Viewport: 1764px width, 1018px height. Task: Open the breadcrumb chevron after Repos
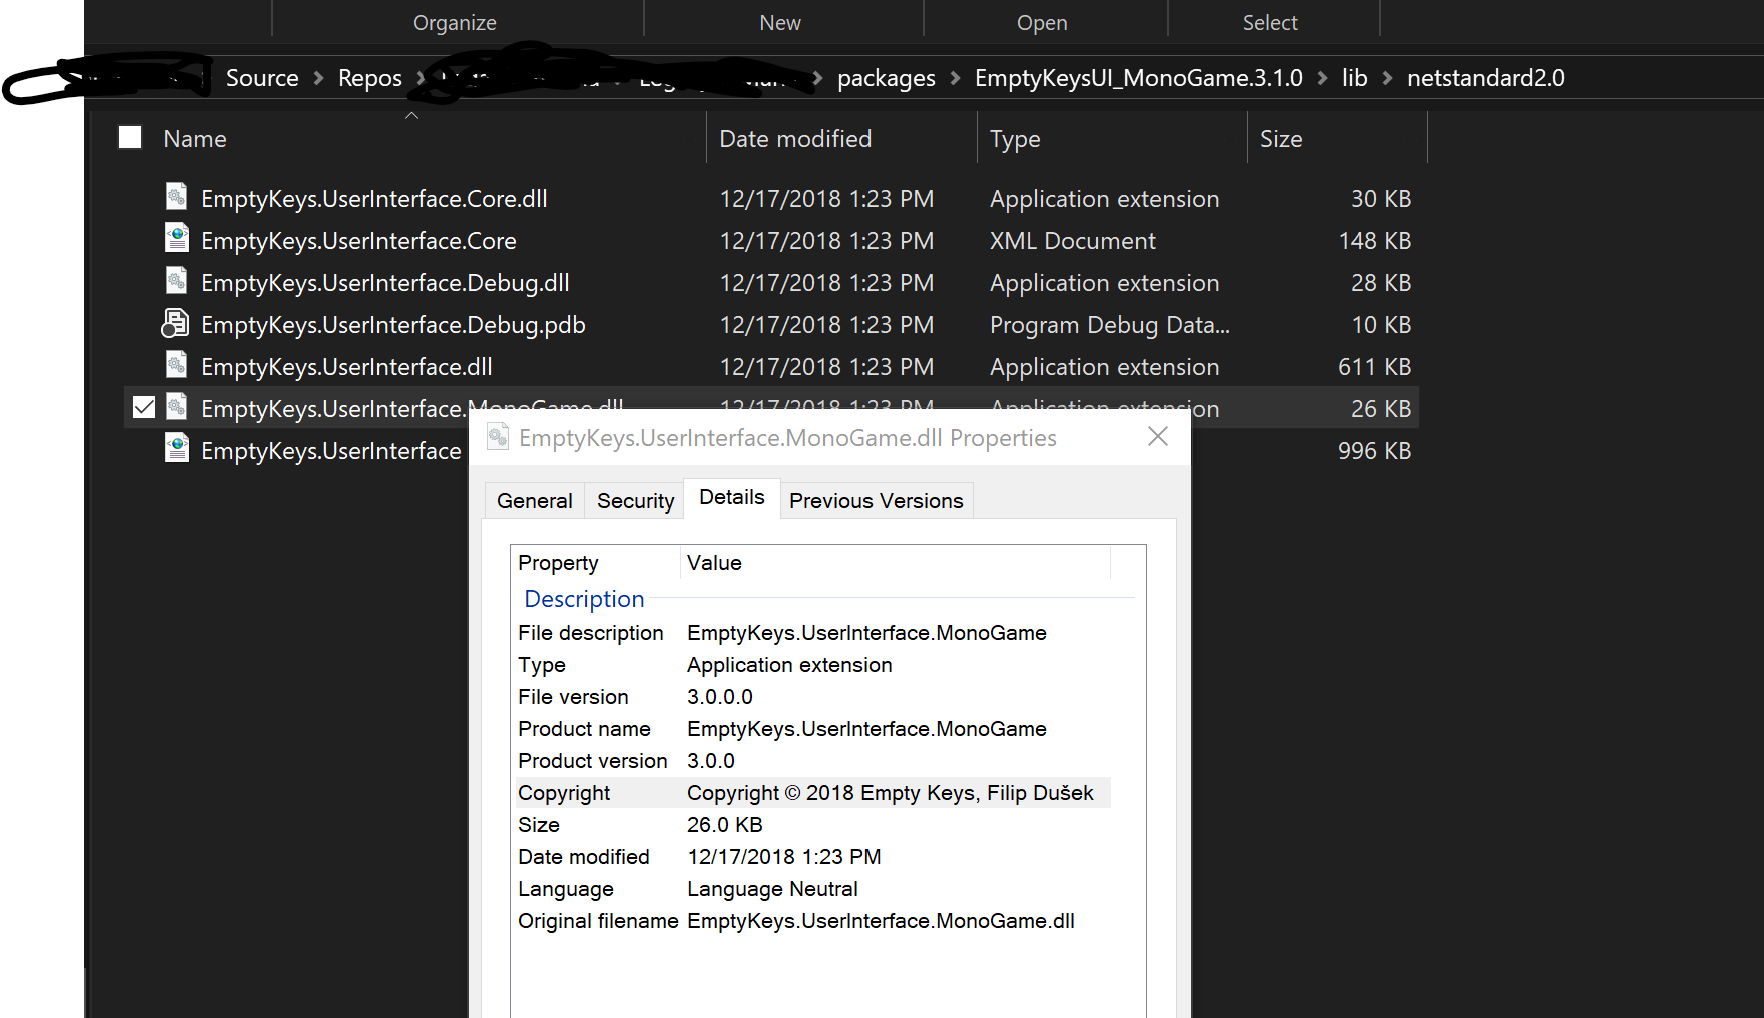[419, 77]
